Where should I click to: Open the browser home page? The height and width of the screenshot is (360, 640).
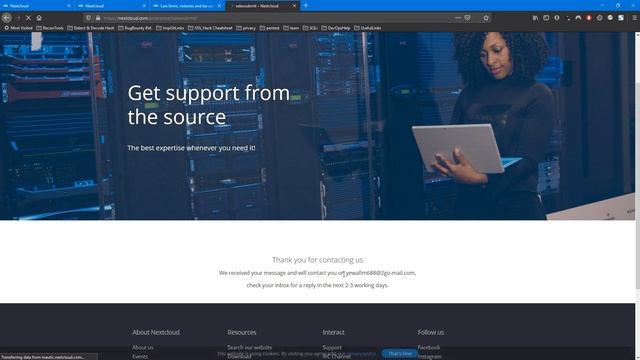point(39,18)
